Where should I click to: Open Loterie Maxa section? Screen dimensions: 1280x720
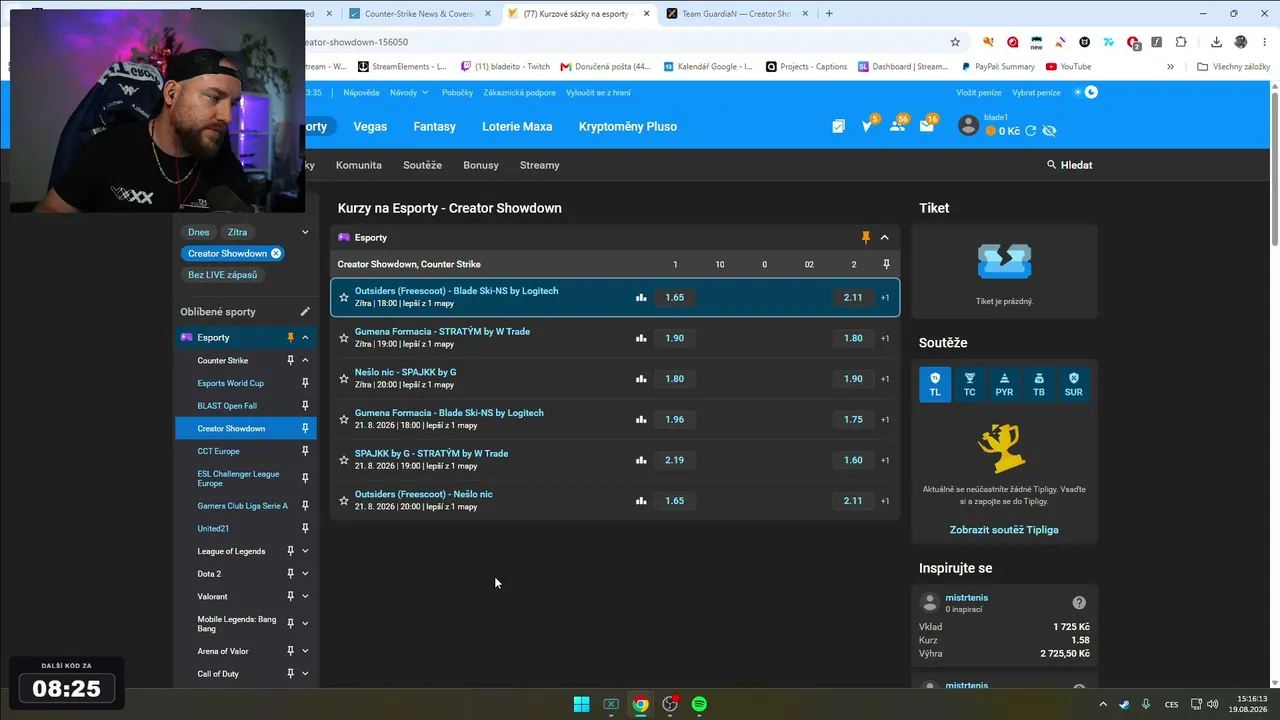[x=517, y=127]
